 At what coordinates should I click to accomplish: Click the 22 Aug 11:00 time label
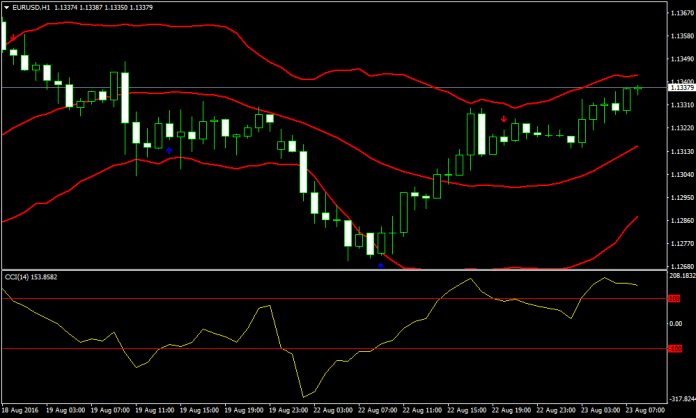(422, 410)
